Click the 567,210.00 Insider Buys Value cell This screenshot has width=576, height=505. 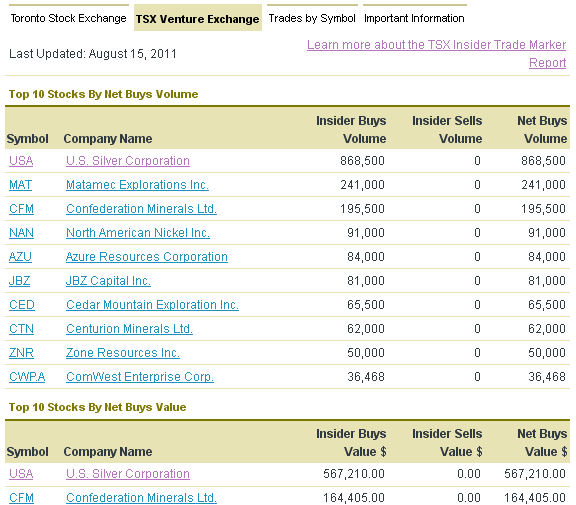point(354,474)
